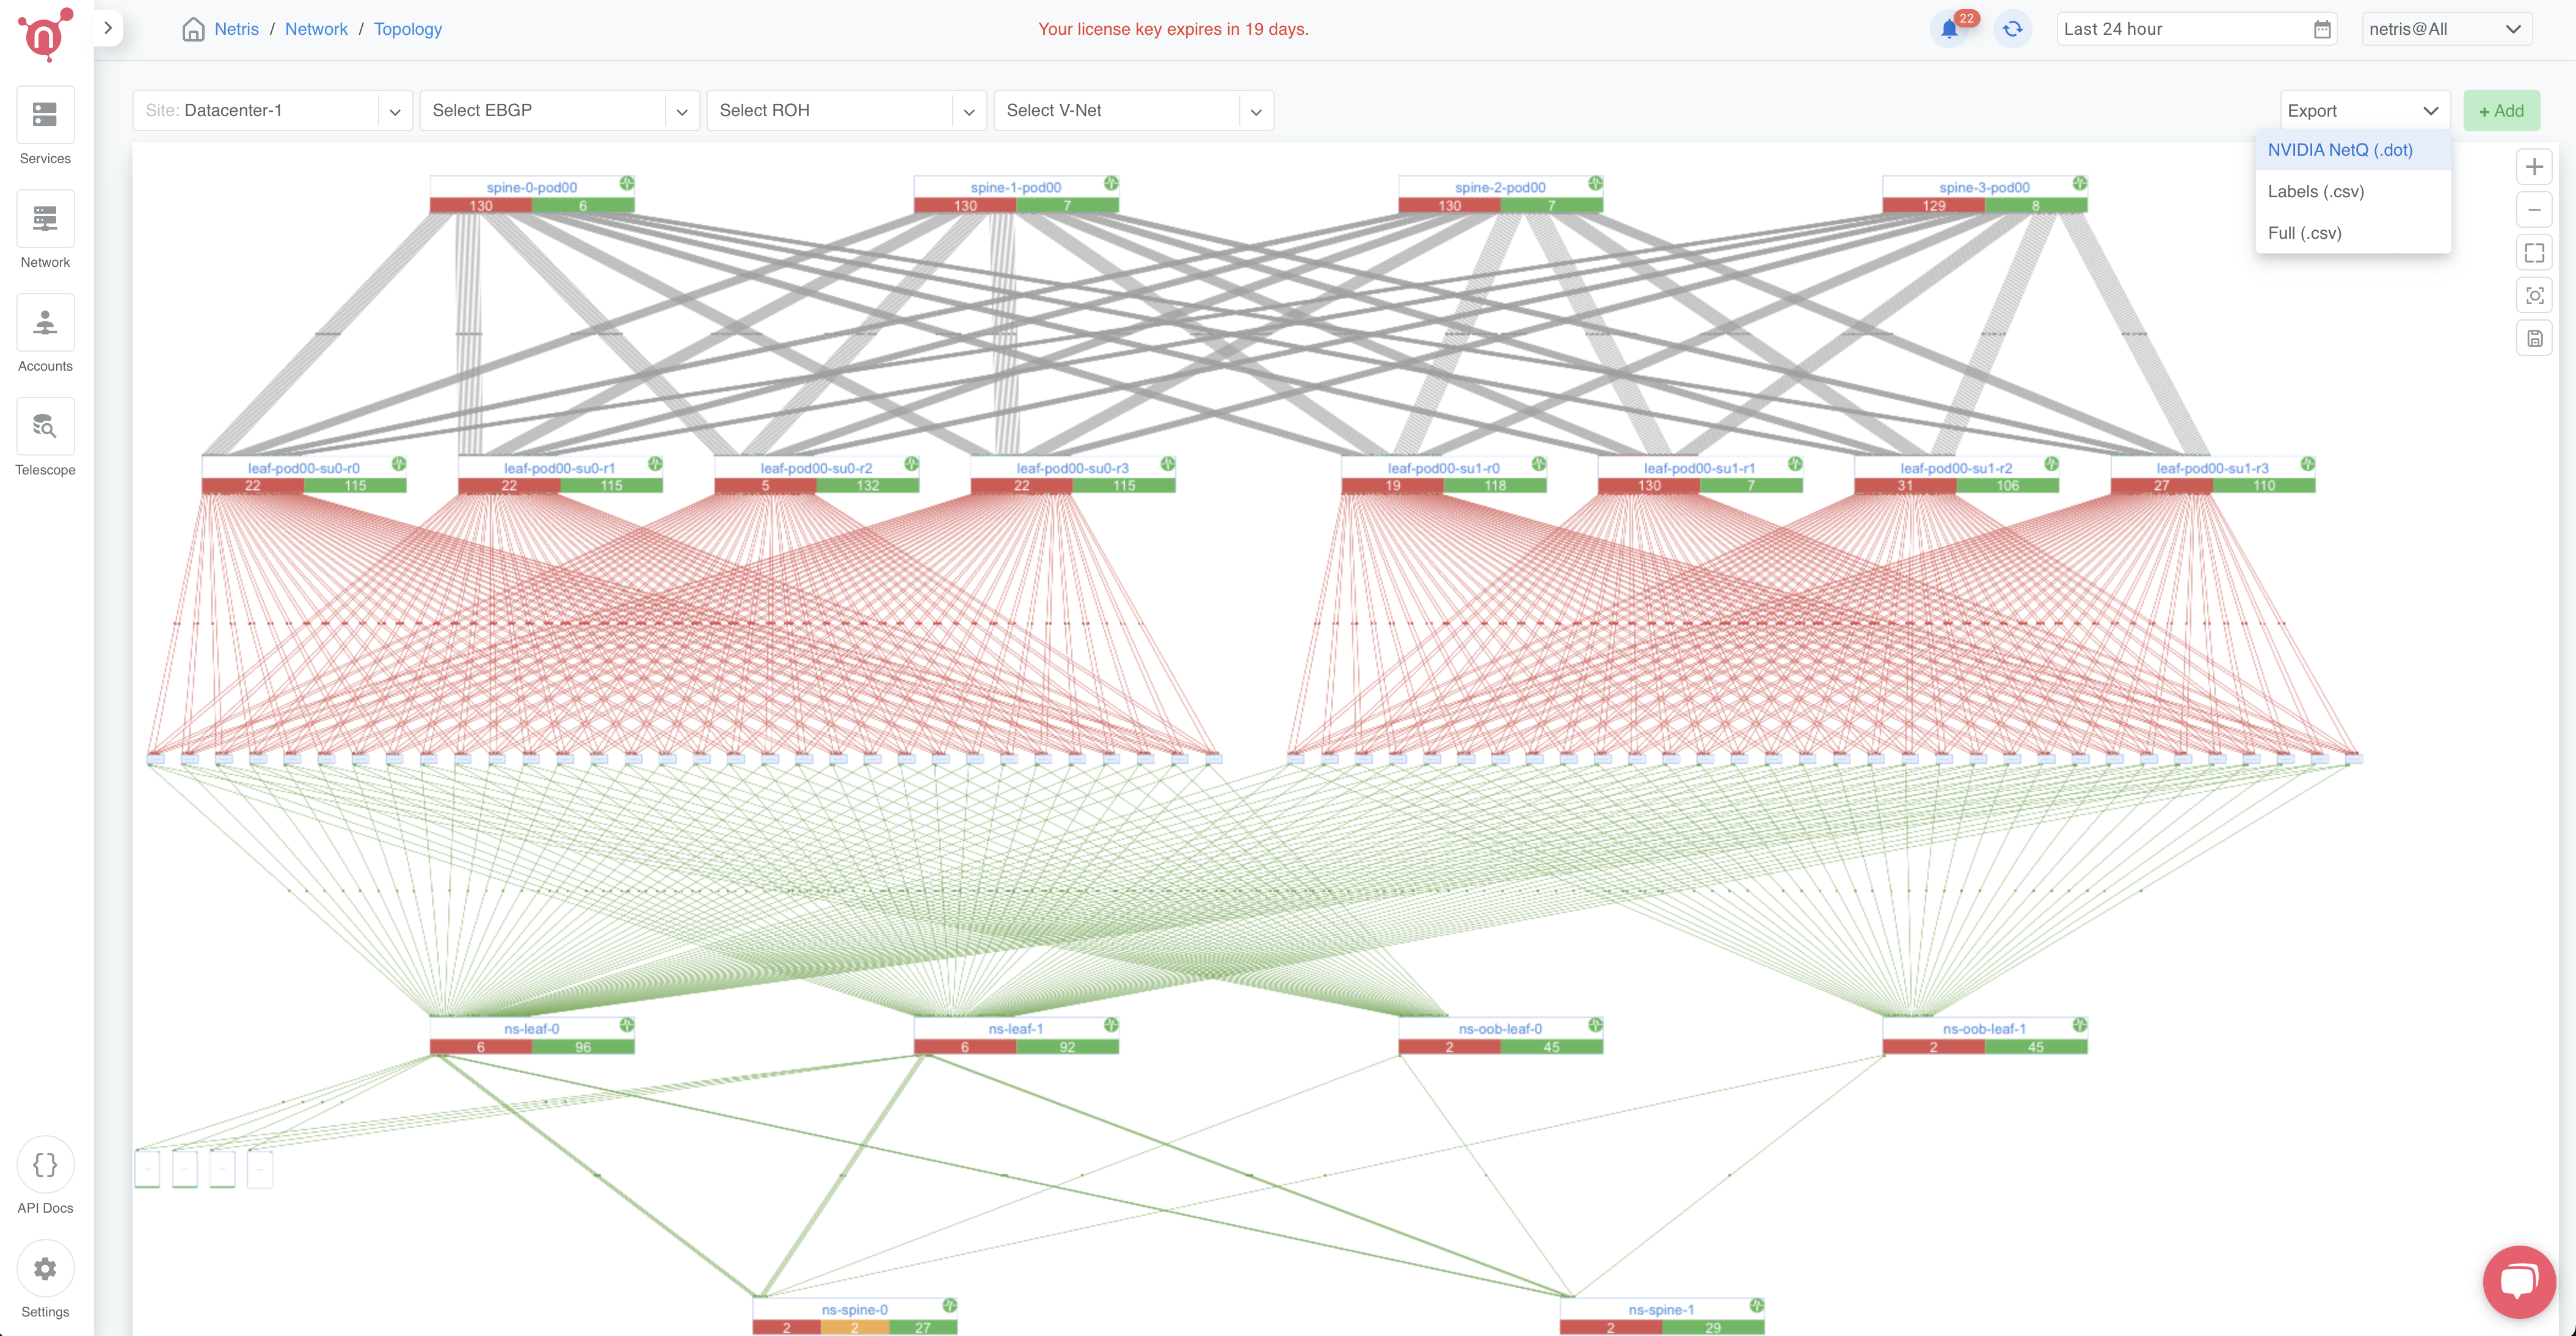Click the refresh sync icon

2012,29
